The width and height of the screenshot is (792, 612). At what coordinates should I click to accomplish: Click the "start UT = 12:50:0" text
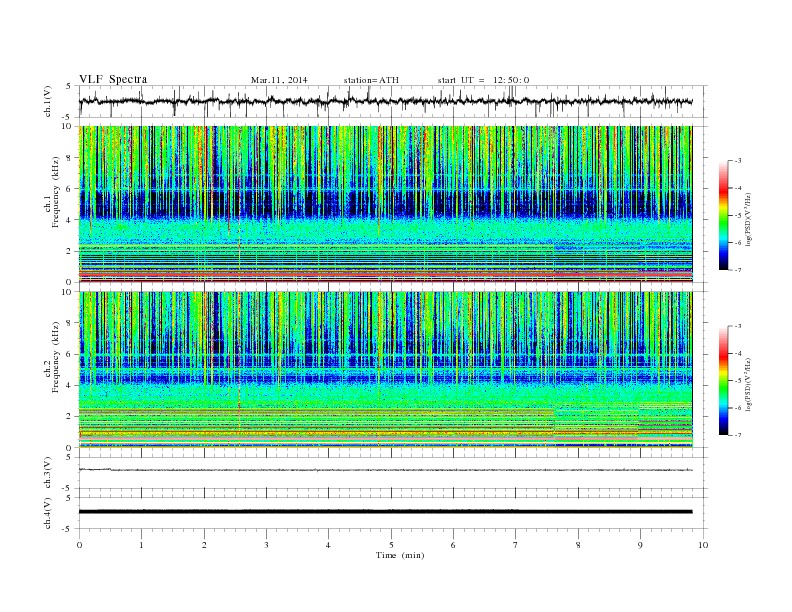(483, 80)
